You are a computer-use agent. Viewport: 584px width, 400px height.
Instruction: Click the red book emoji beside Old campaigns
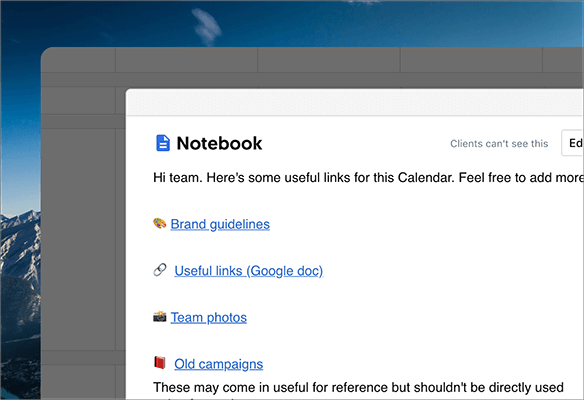tap(160, 362)
